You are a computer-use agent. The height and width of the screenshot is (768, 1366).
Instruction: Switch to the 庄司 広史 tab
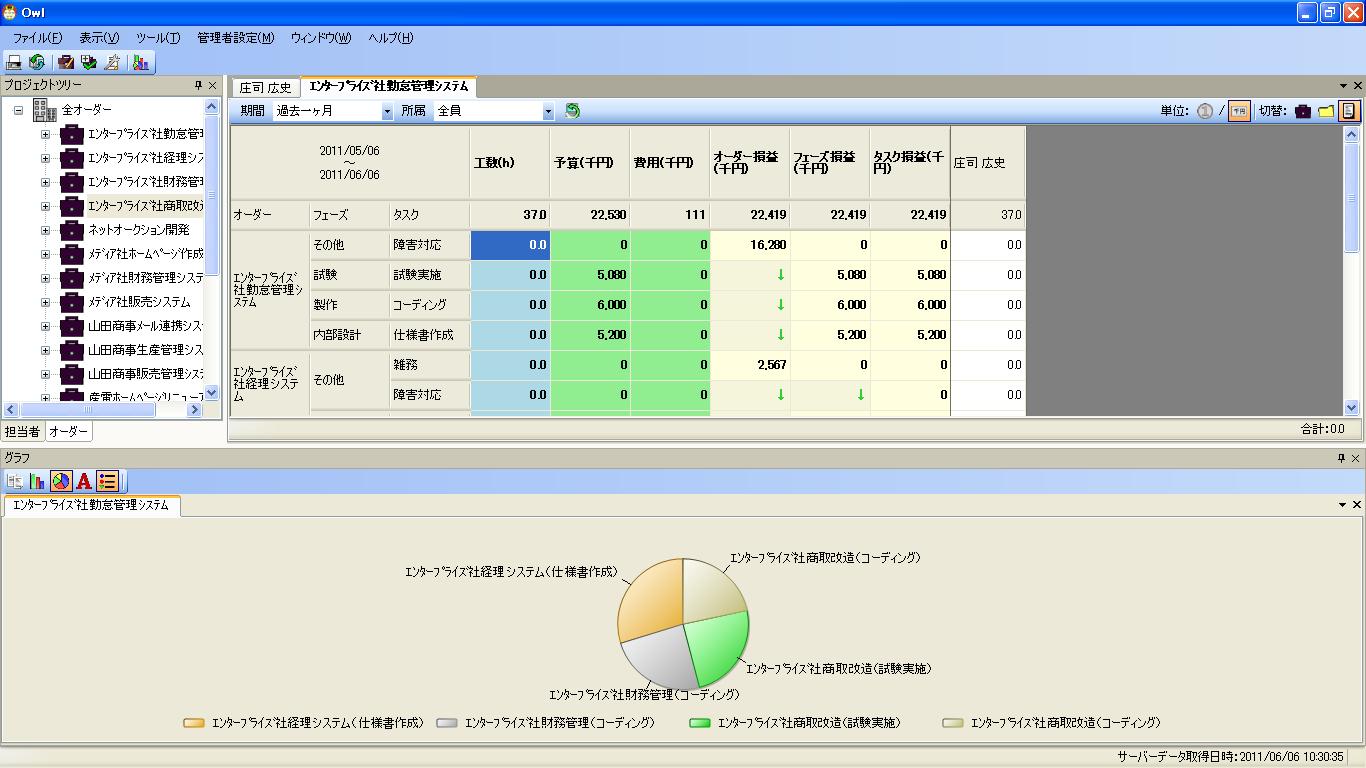(265, 88)
